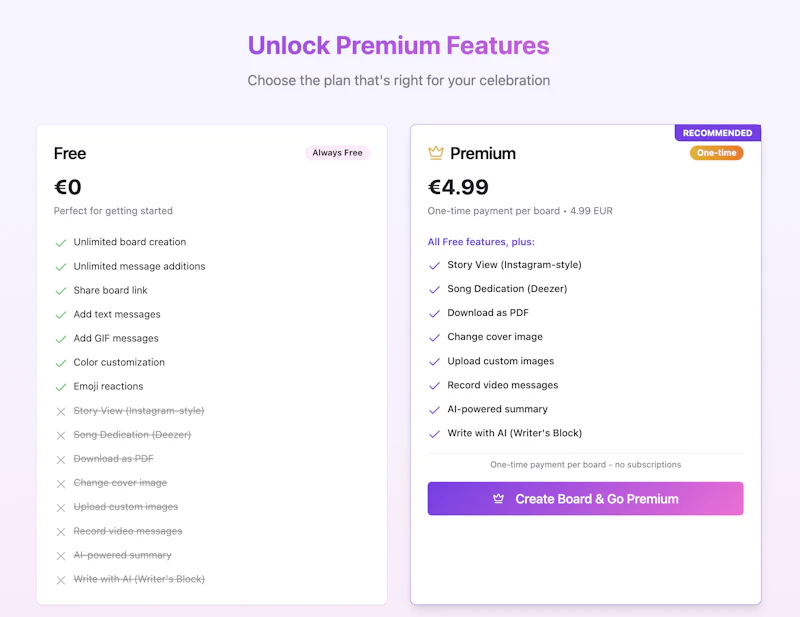Click the X icon beside Record video messages in the Free plan

pos(61,531)
